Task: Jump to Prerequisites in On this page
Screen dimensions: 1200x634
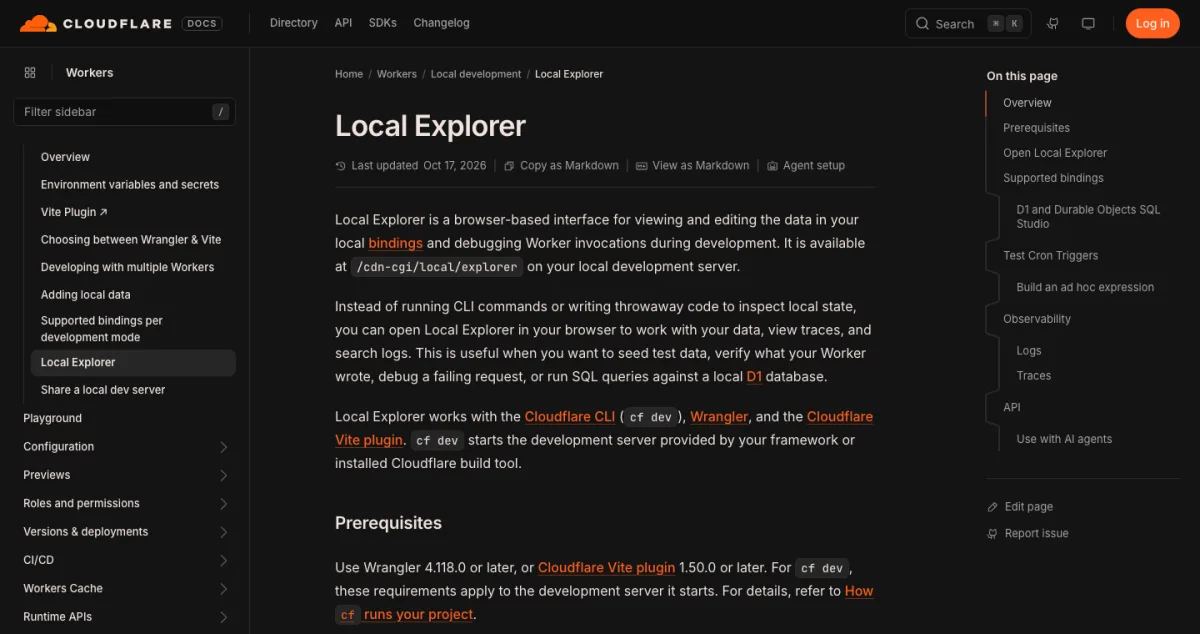Action: point(1036,128)
